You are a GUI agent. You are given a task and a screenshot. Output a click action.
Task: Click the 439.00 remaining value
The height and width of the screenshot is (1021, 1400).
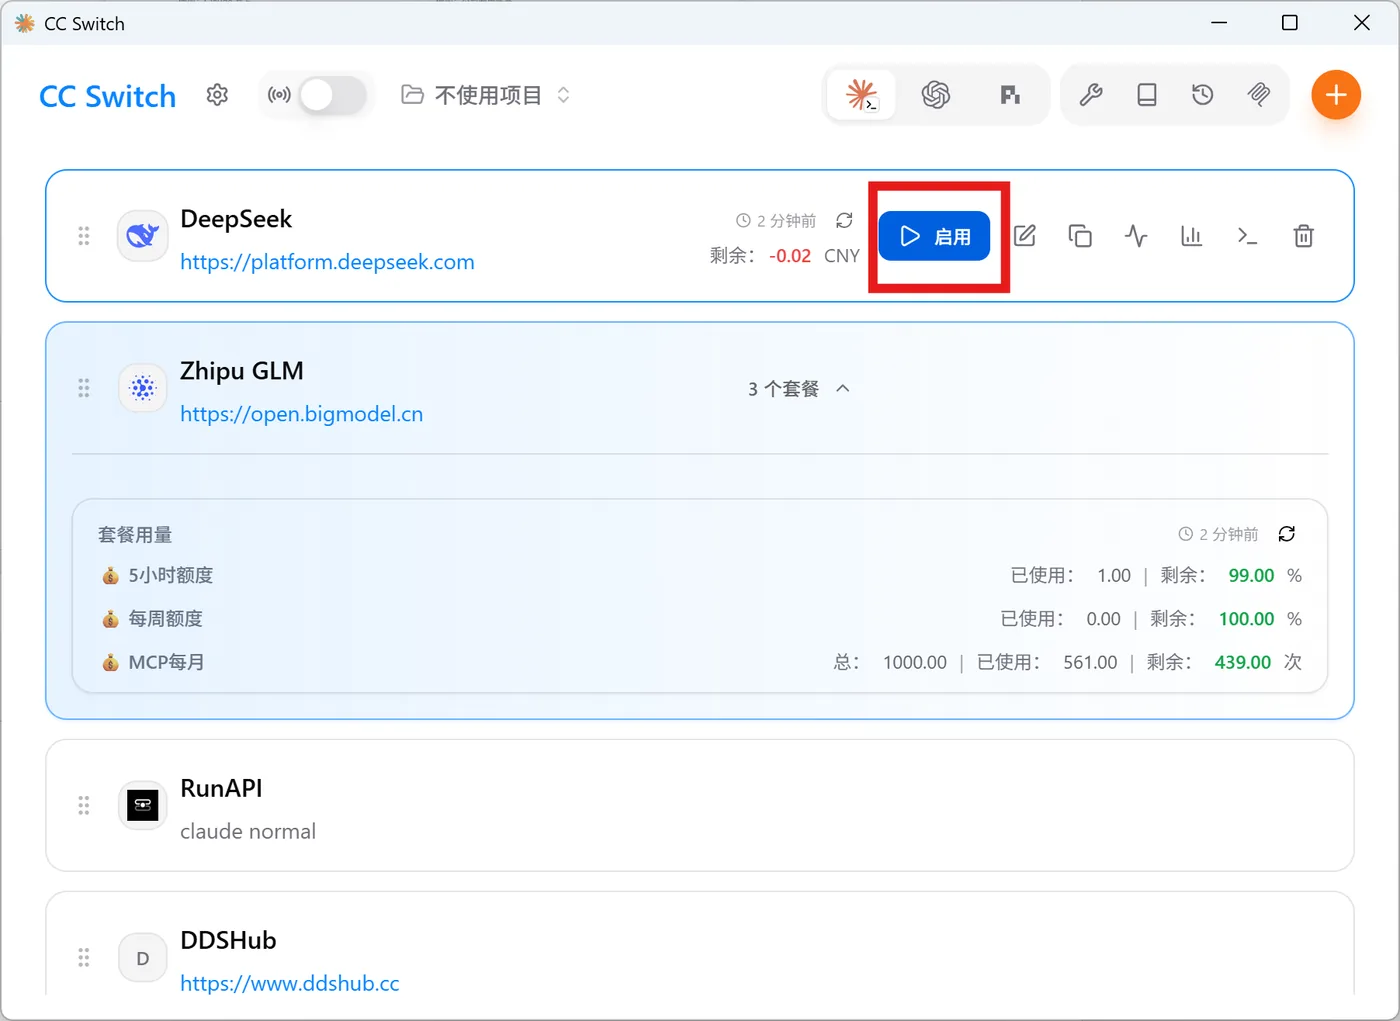1243,662
